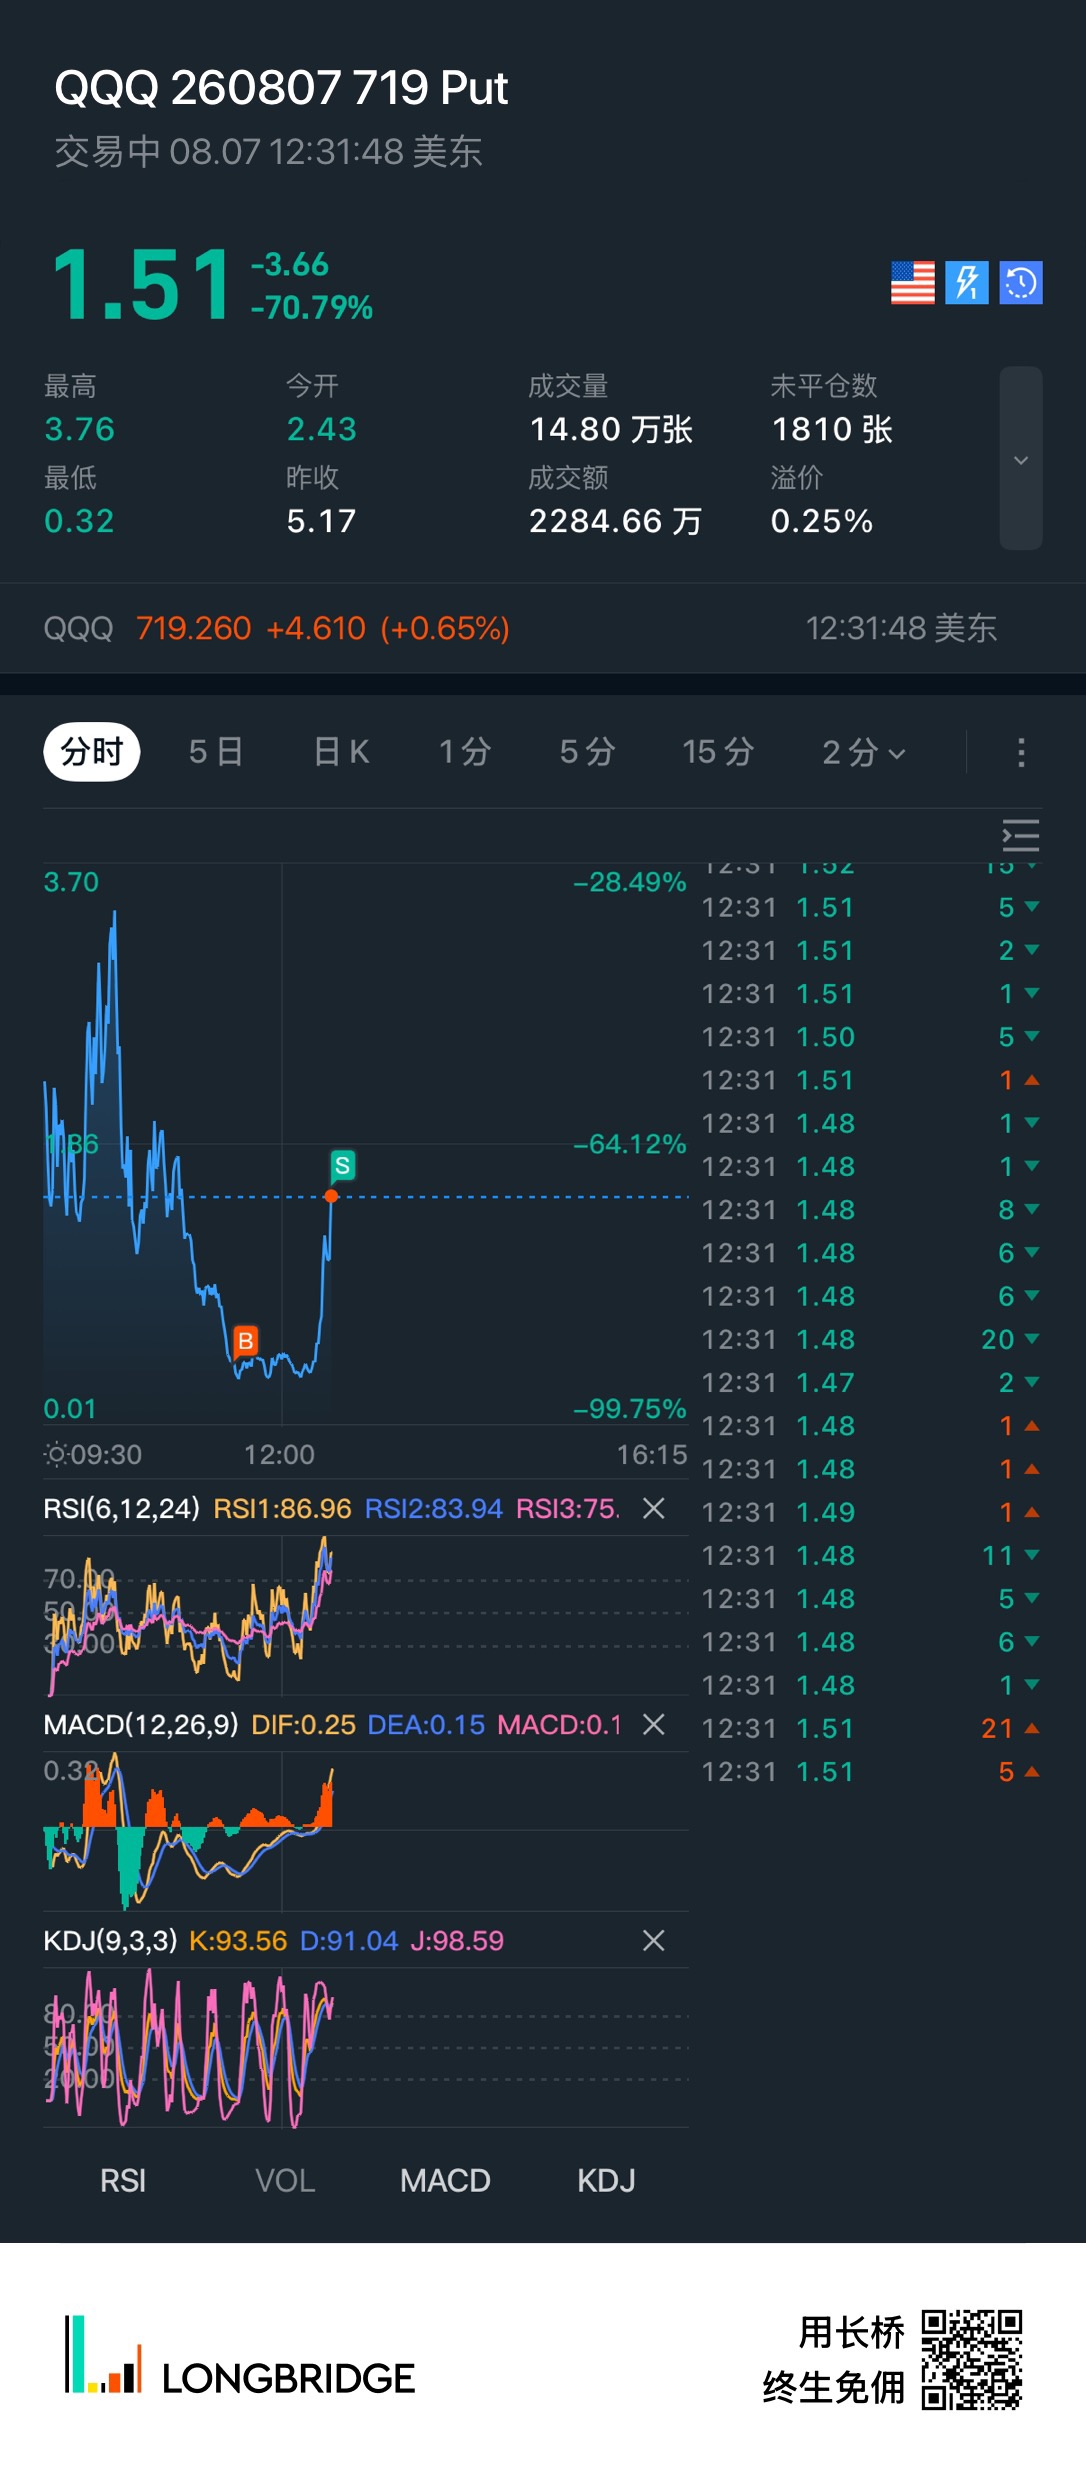Expand the quote details chevron panel
This screenshot has height=2477, width=1086.
coord(1021,459)
